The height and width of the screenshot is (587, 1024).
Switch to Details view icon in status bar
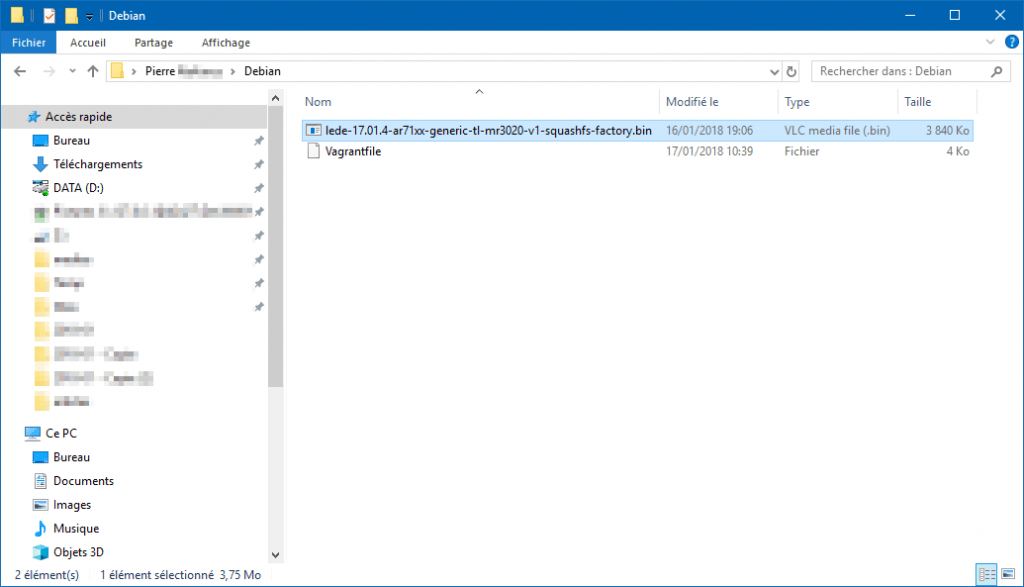(x=987, y=574)
